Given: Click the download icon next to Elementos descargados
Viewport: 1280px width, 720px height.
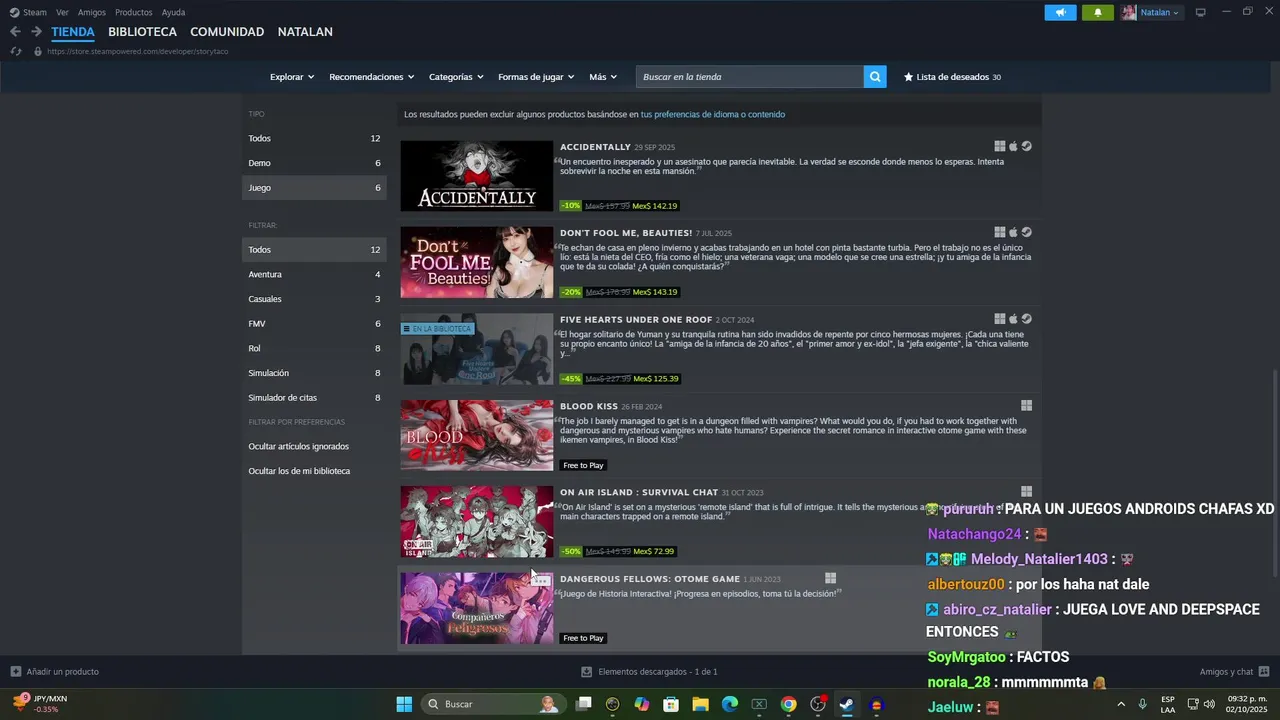Looking at the screenshot, I should [587, 672].
